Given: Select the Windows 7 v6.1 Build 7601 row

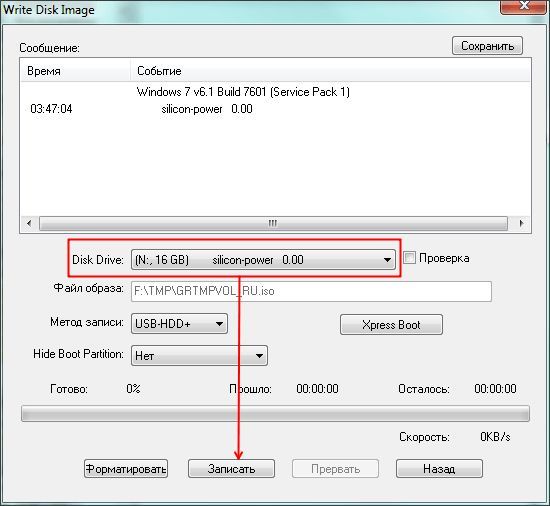Looking at the screenshot, I should pos(243,92).
